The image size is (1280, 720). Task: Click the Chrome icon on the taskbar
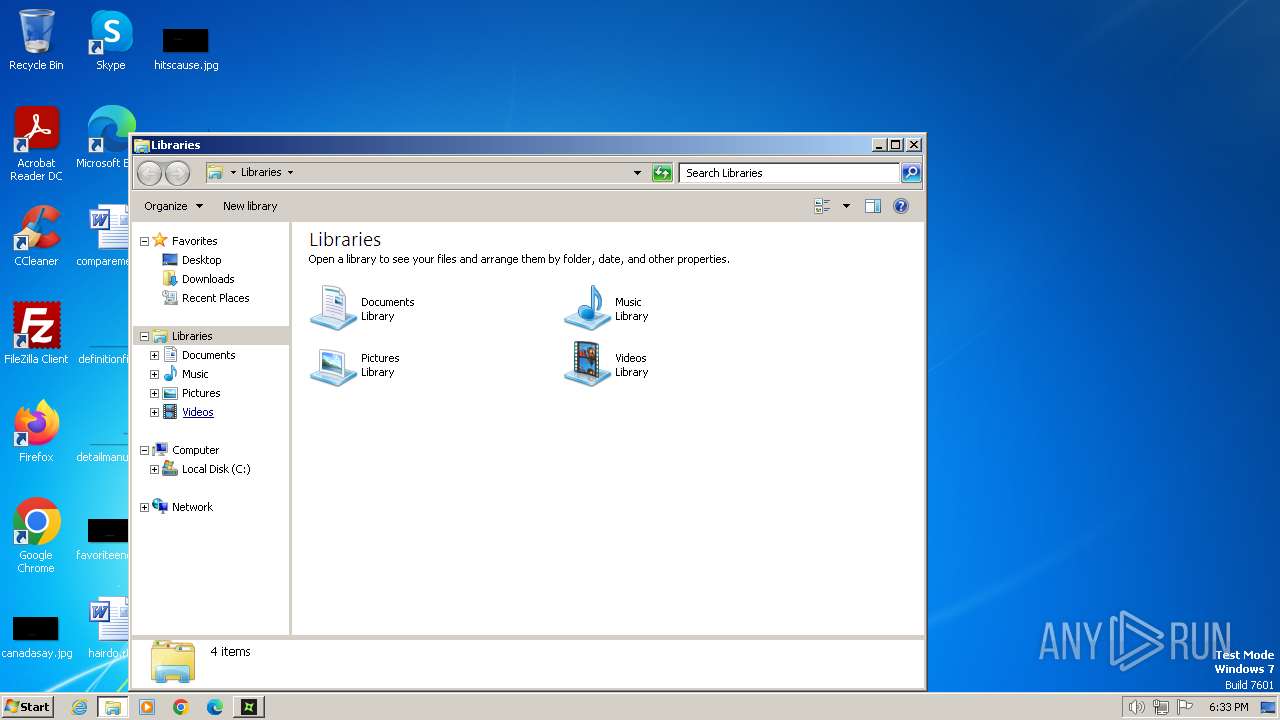181,707
